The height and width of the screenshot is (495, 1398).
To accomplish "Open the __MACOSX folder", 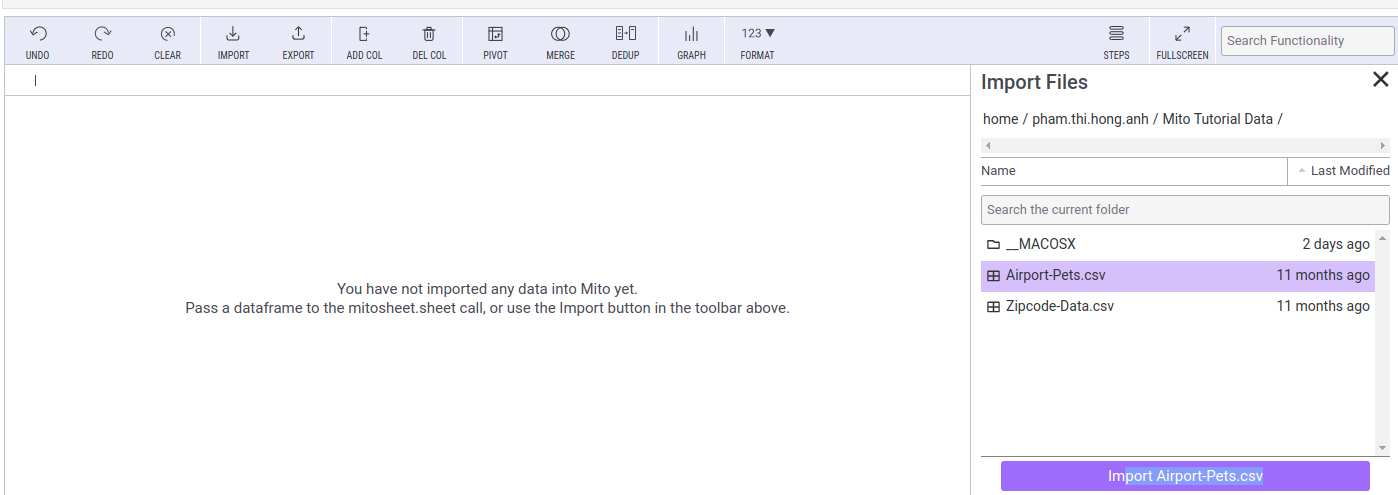I will 1040,244.
